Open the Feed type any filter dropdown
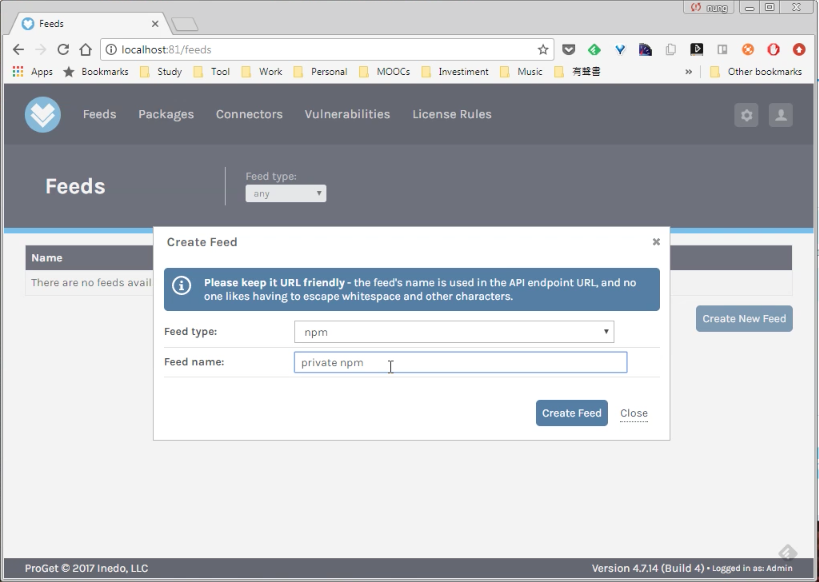This screenshot has width=819, height=582. coord(286,193)
